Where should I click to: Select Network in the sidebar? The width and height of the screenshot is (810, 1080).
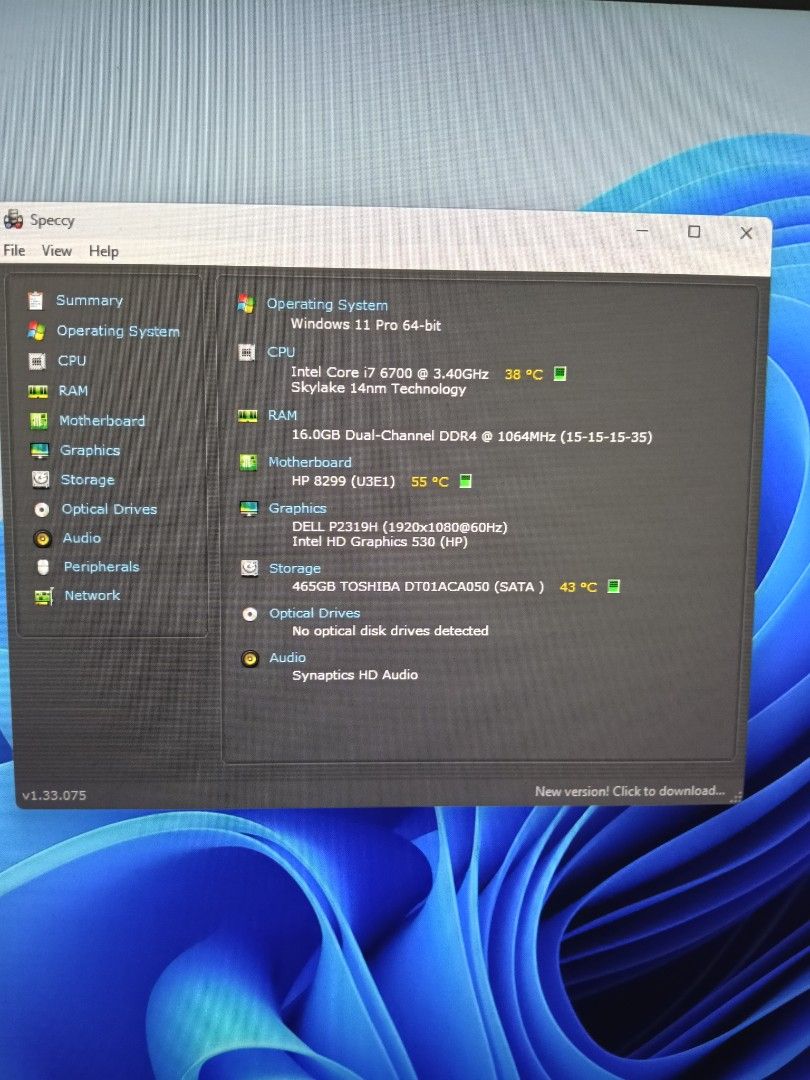[92, 595]
